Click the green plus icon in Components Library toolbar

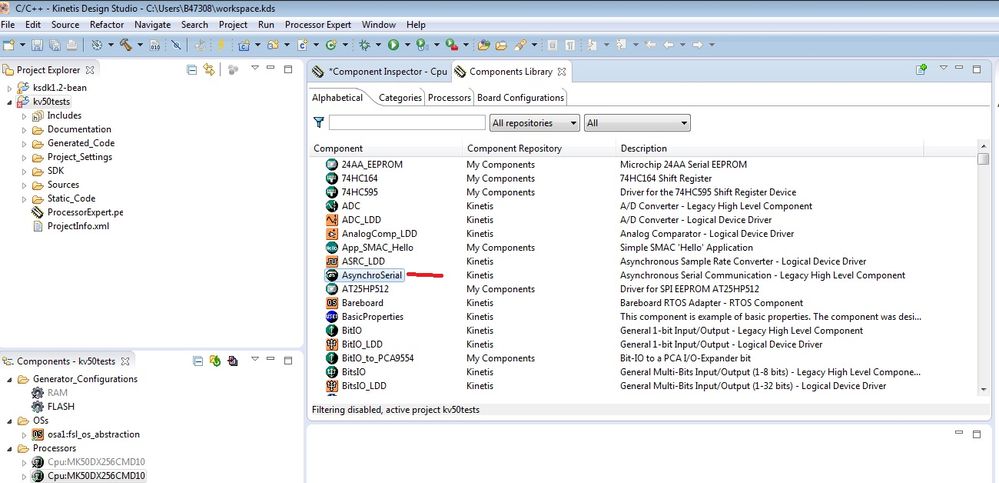click(x=921, y=69)
